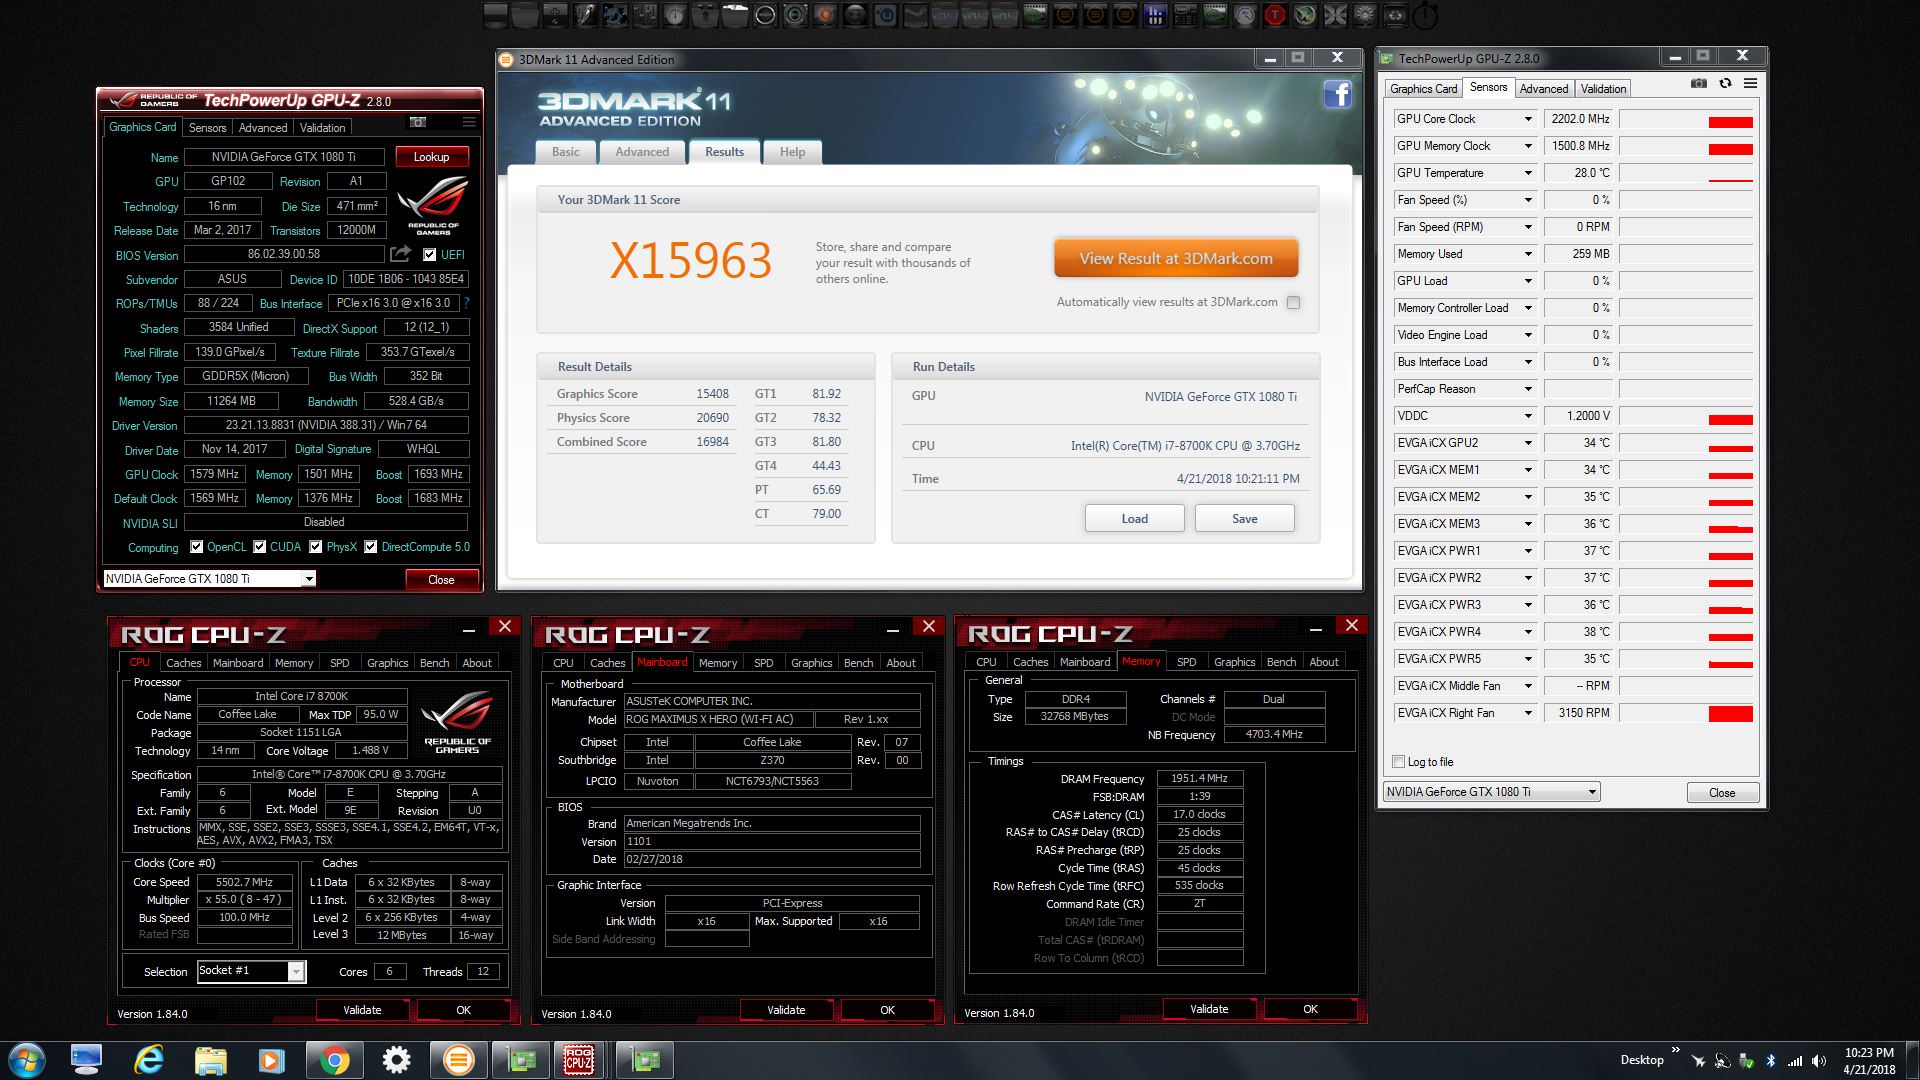Open Internet Explorer from the taskbar
The height and width of the screenshot is (1080, 1920).
tap(149, 1059)
